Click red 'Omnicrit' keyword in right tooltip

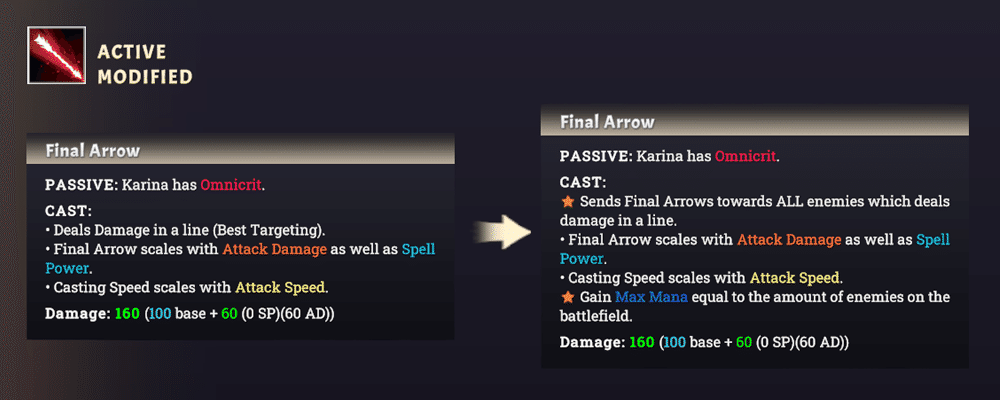pyautogui.click(x=746, y=156)
